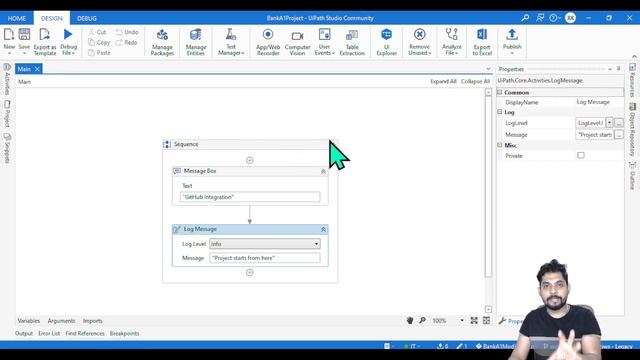Open Output panel
Screen dimensions: 640x360
tap(24, 333)
